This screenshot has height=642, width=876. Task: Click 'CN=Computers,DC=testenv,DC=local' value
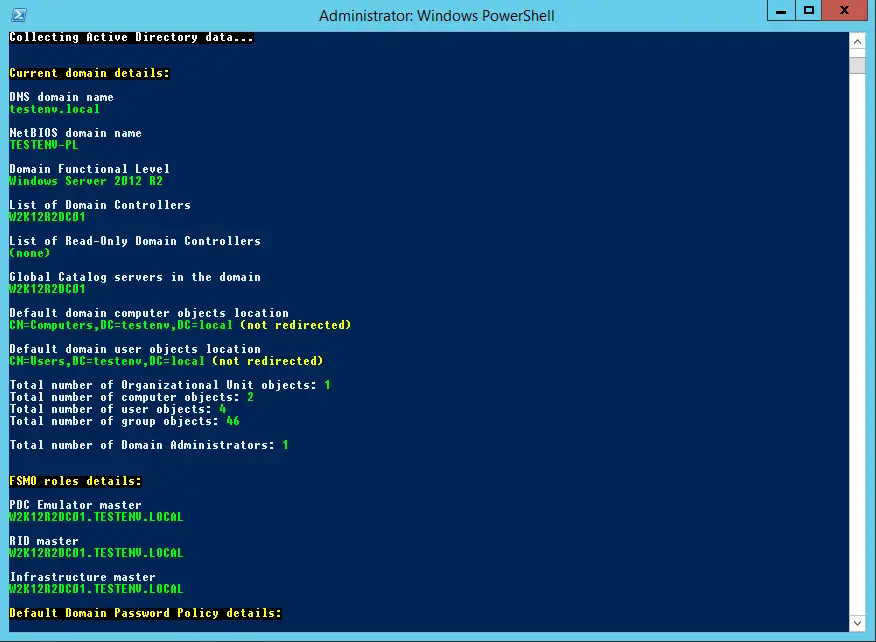[121, 325]
